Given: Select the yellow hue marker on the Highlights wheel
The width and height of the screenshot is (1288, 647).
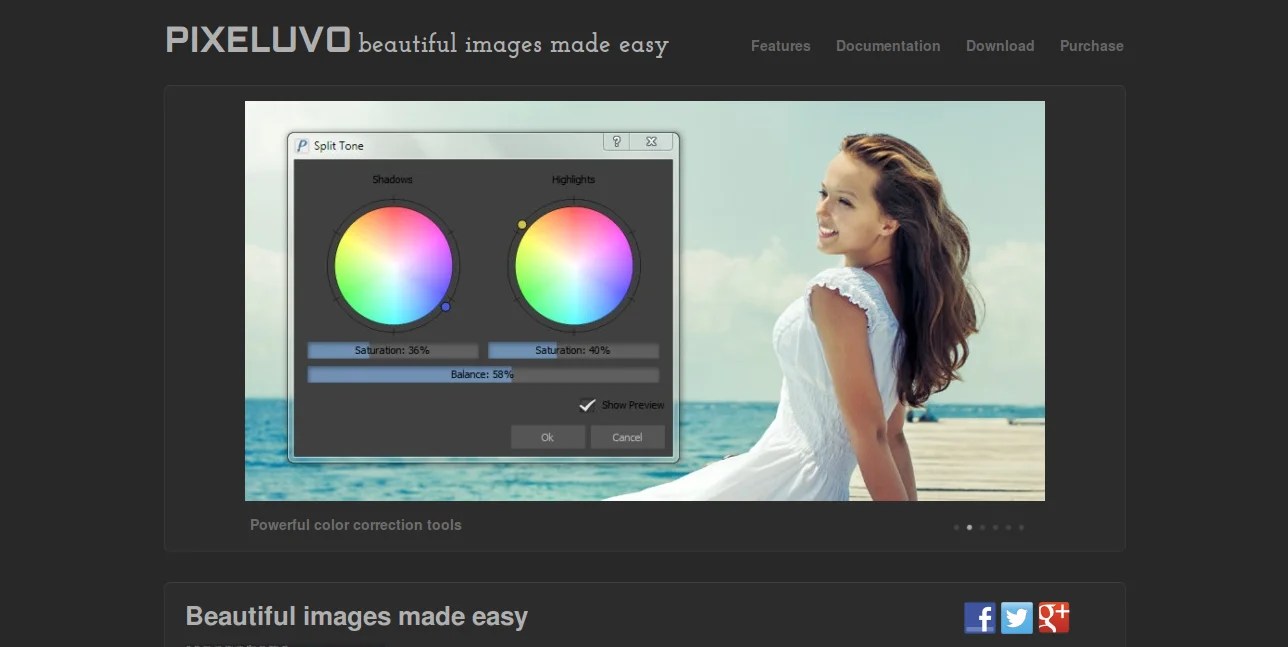Looking at the screenshot, I should (x=521, y=224).
